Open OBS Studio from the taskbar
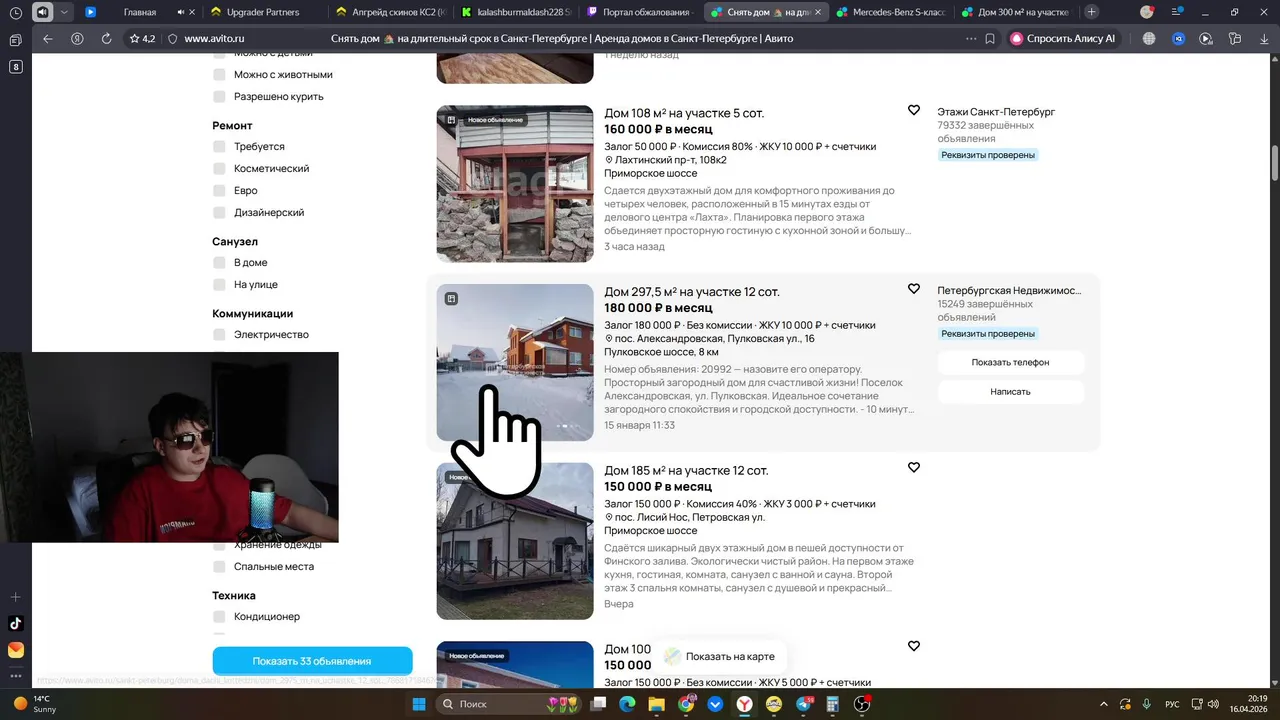The width and height of the screenshot is (1280, 720). [x=863, y=704]
